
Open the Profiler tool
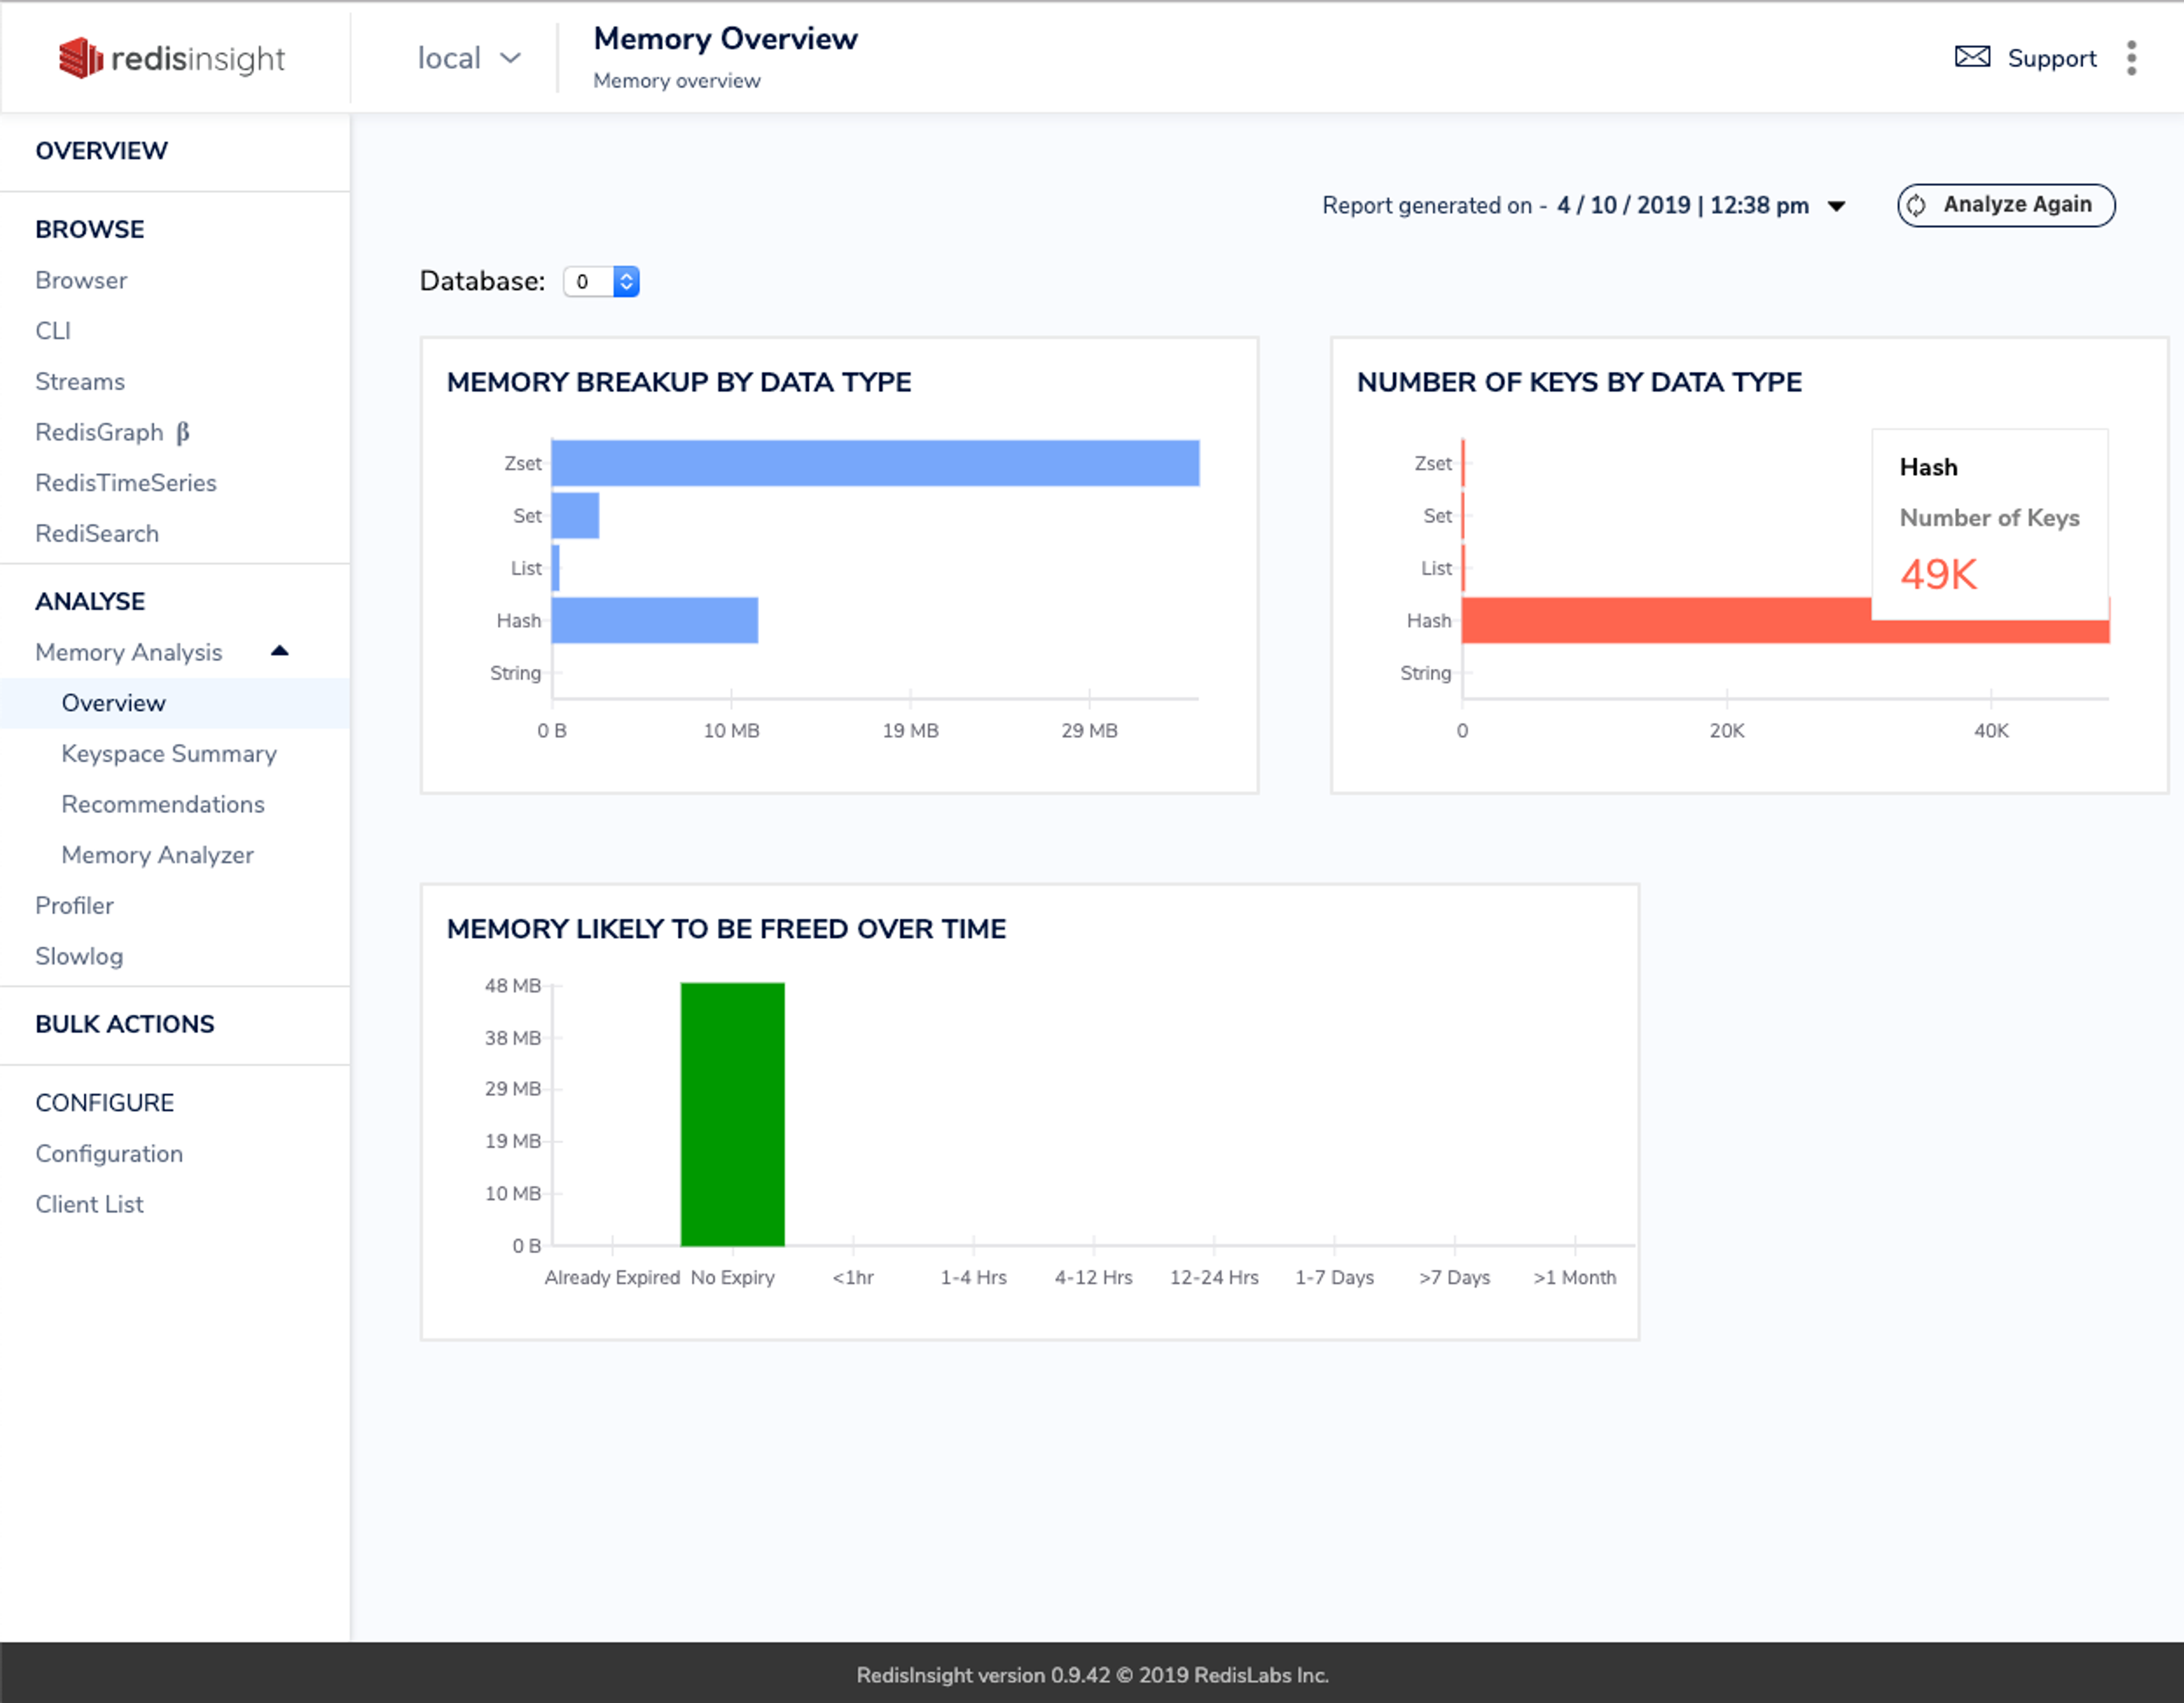pos(74,905)
